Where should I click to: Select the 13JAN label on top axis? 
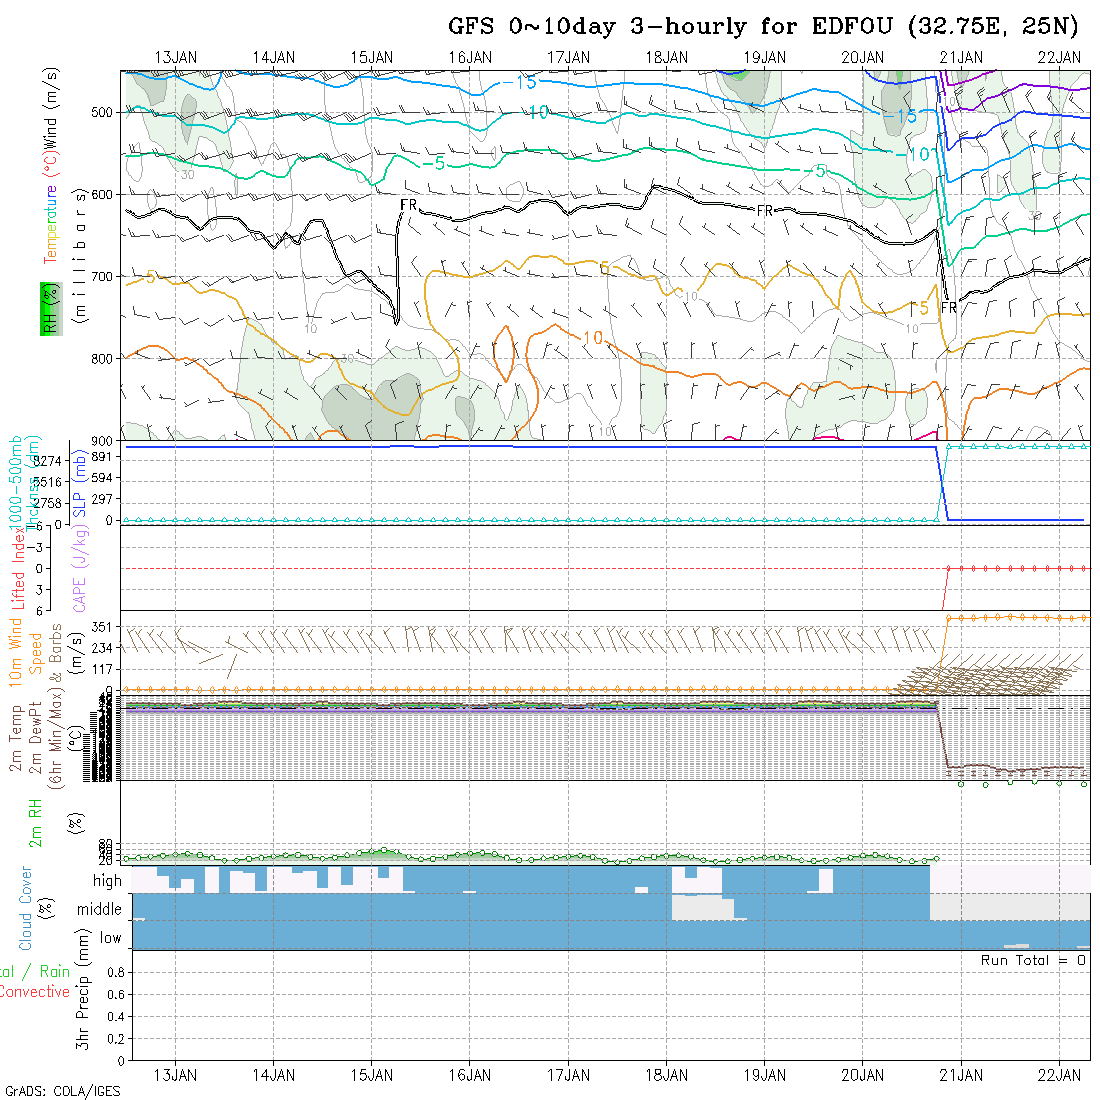(x=176, y=58)
